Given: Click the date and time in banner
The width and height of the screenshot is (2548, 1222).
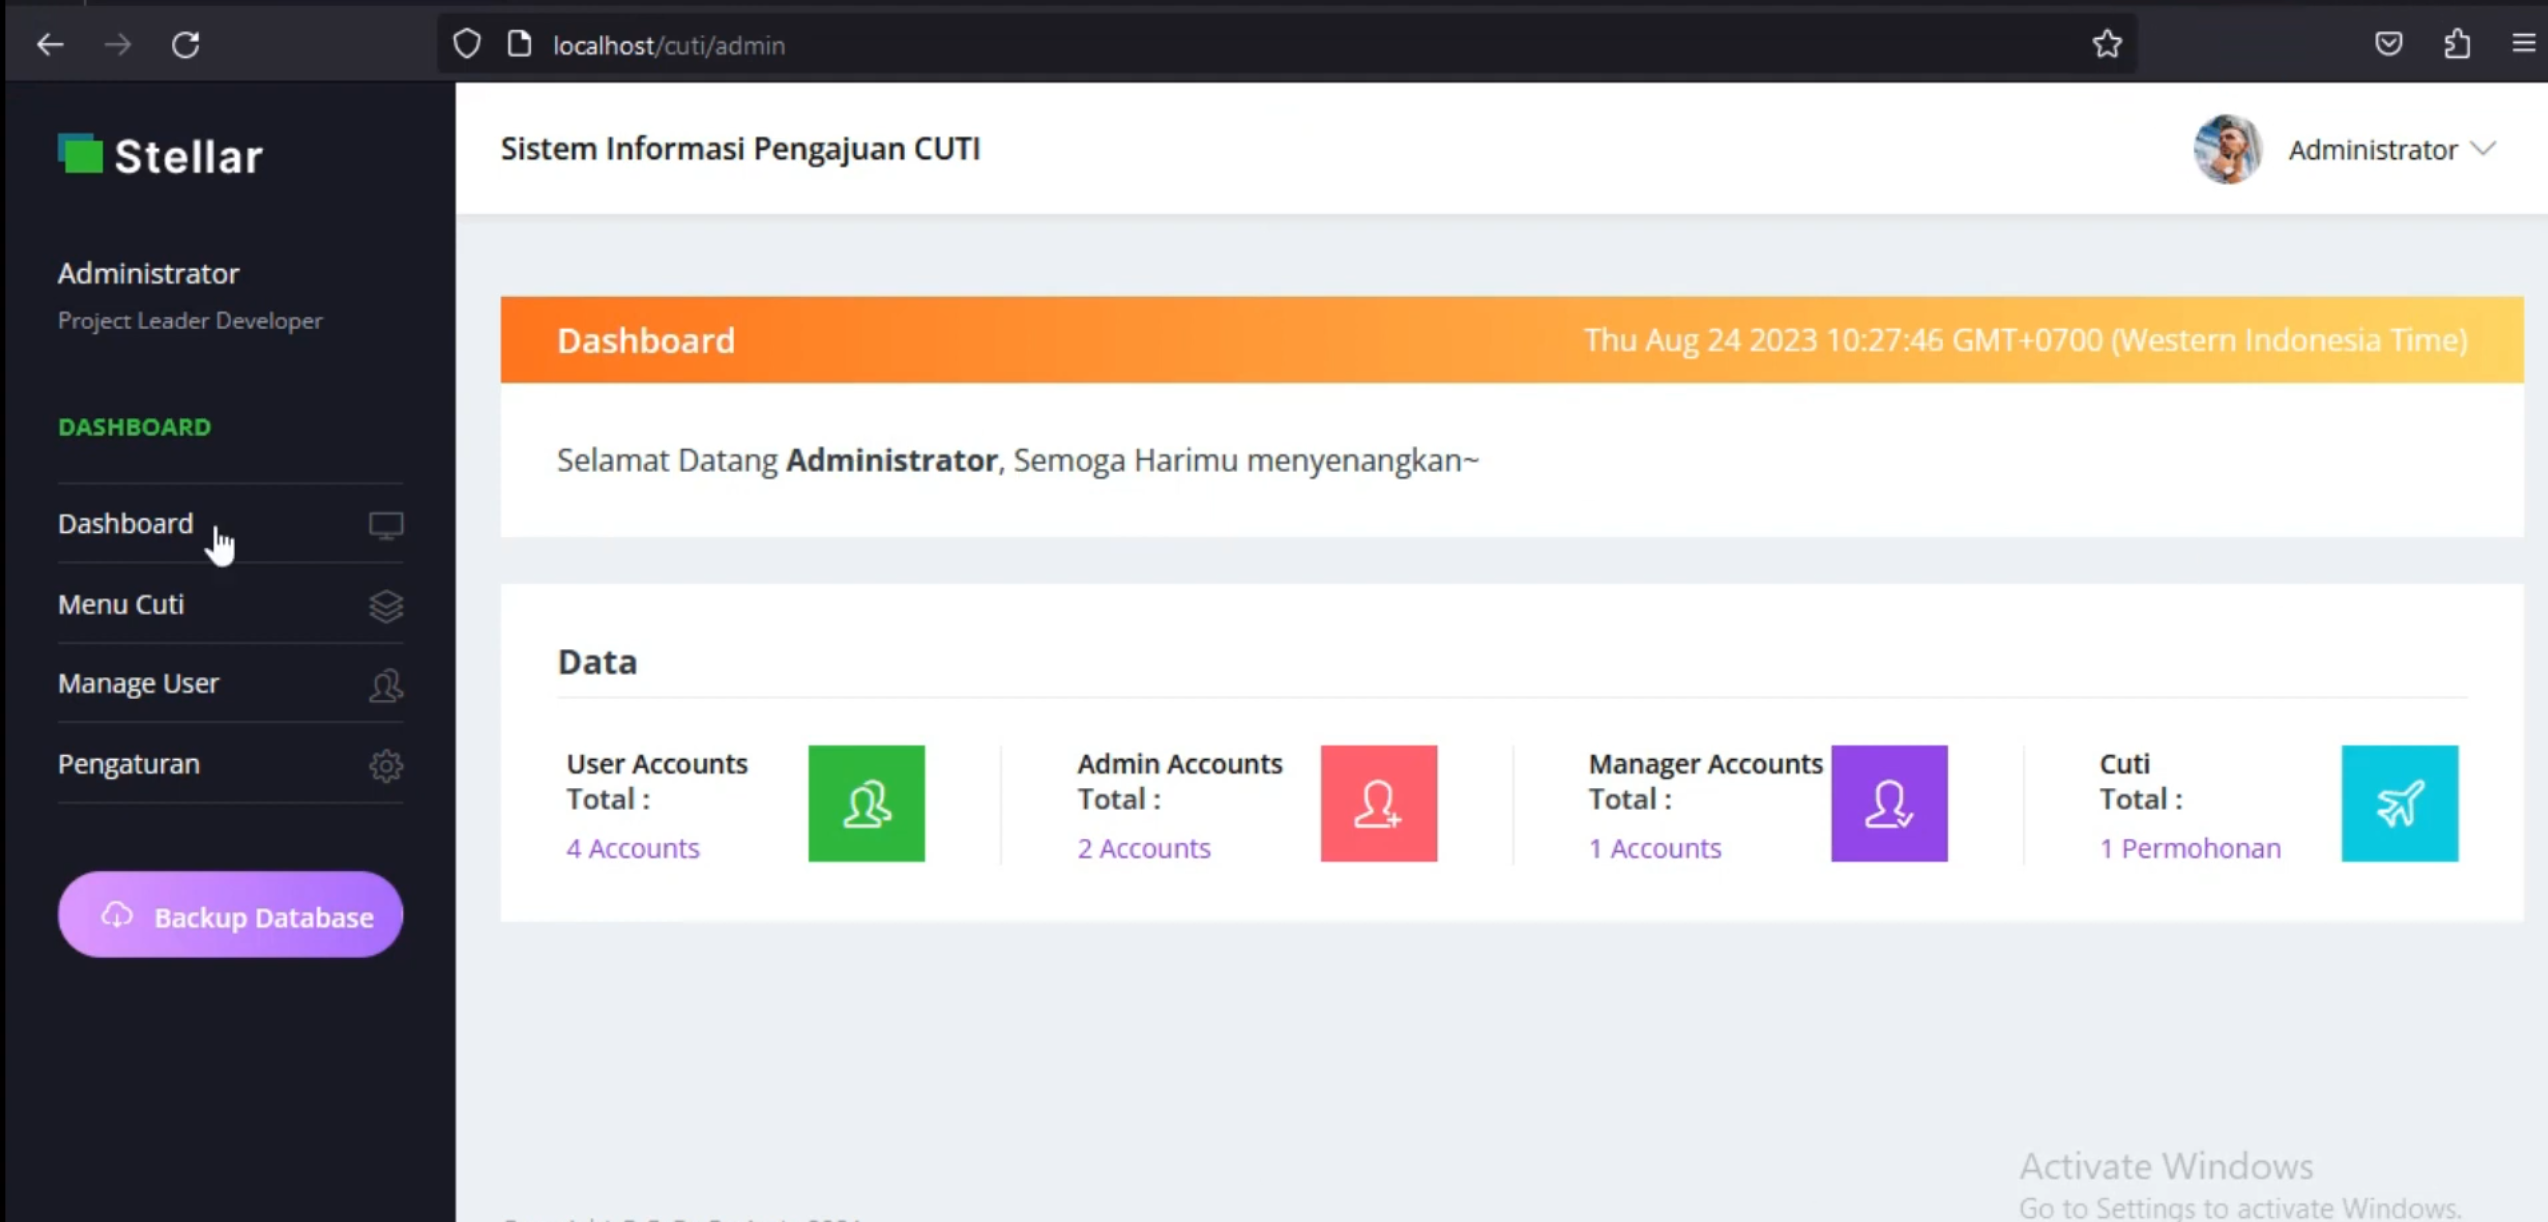Looking at the screenshot, I should pyautogui.click(x=2025, y=340).
